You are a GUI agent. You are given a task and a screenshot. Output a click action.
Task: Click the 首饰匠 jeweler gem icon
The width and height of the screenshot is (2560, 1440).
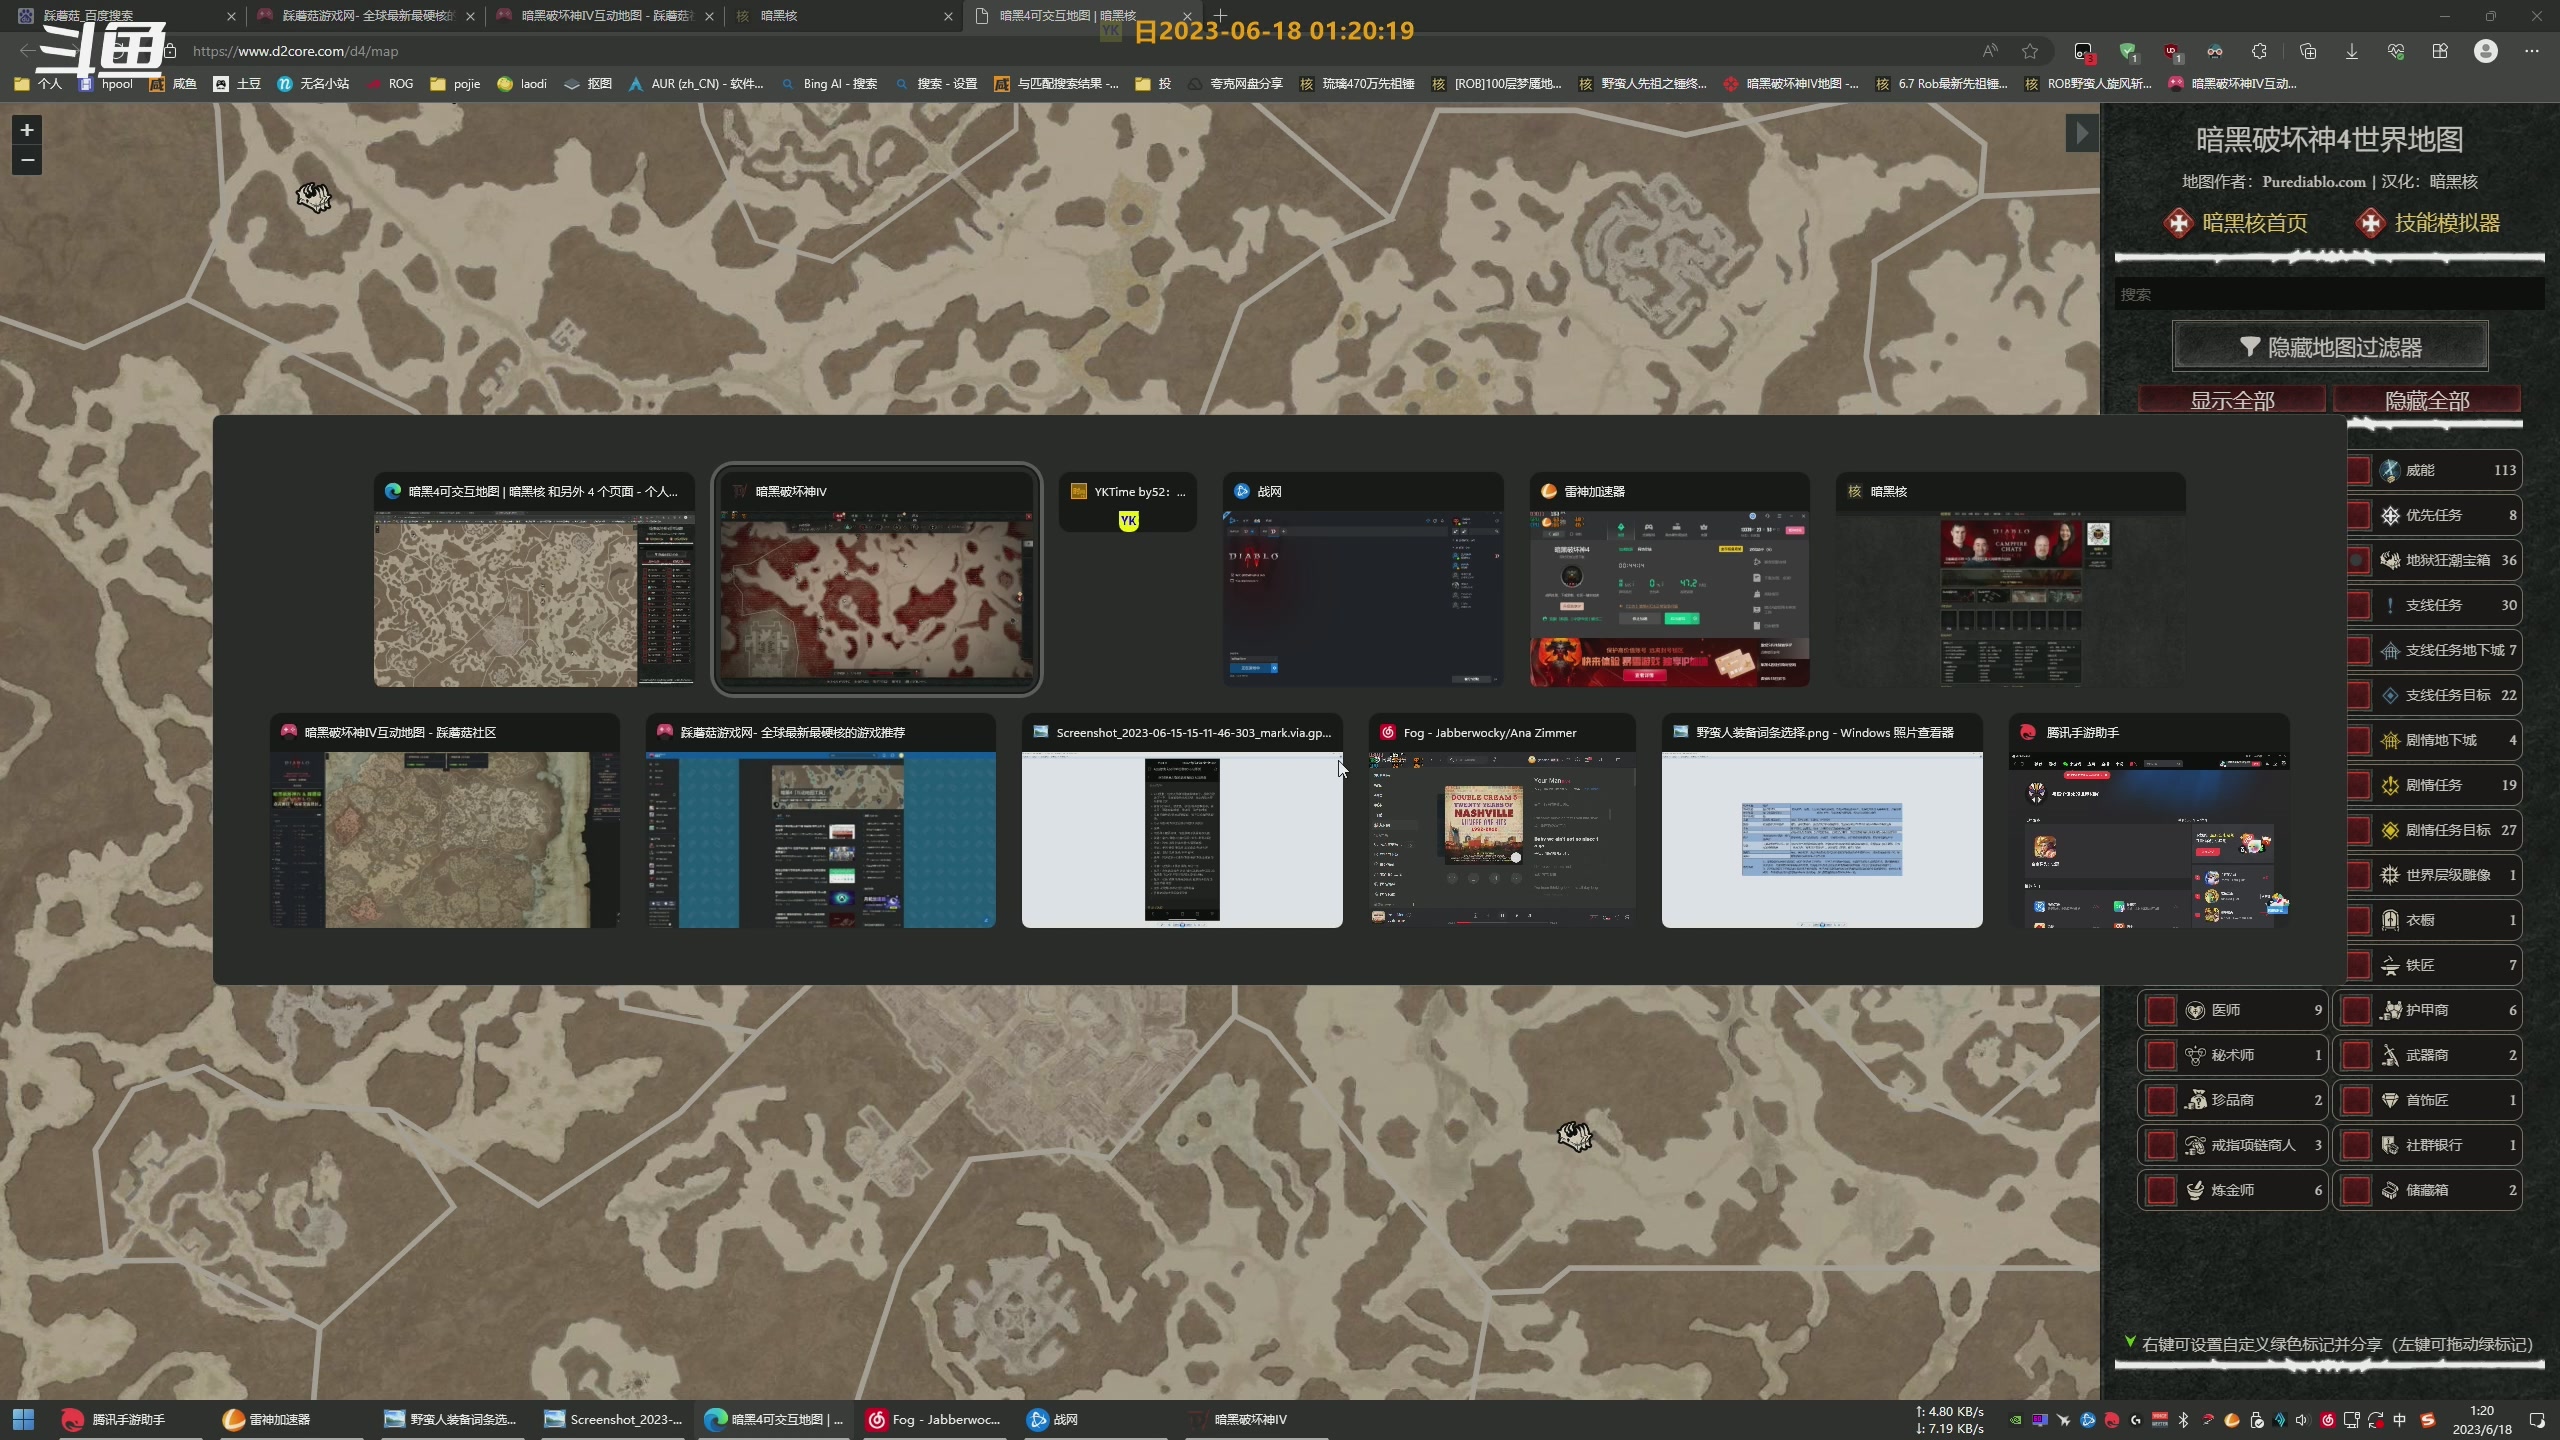pos(2390,1100)
